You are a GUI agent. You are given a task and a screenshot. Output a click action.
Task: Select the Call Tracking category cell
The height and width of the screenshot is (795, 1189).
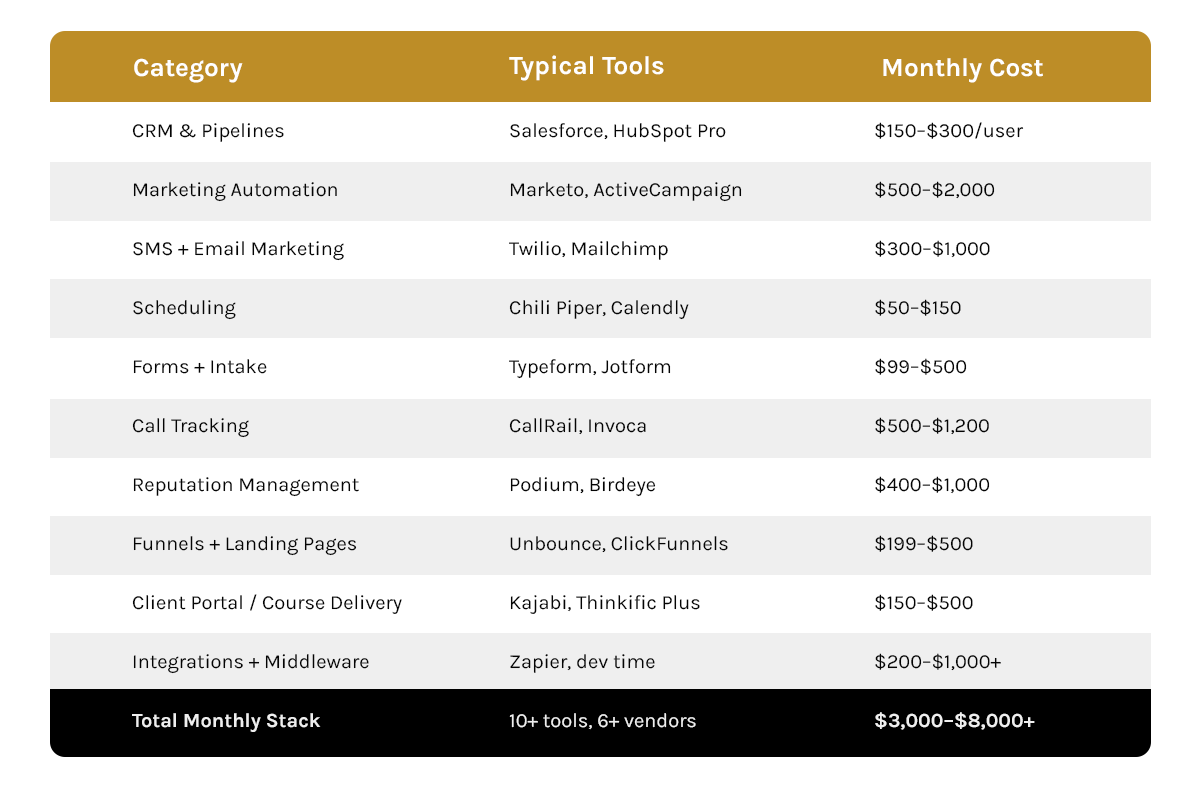190,426
